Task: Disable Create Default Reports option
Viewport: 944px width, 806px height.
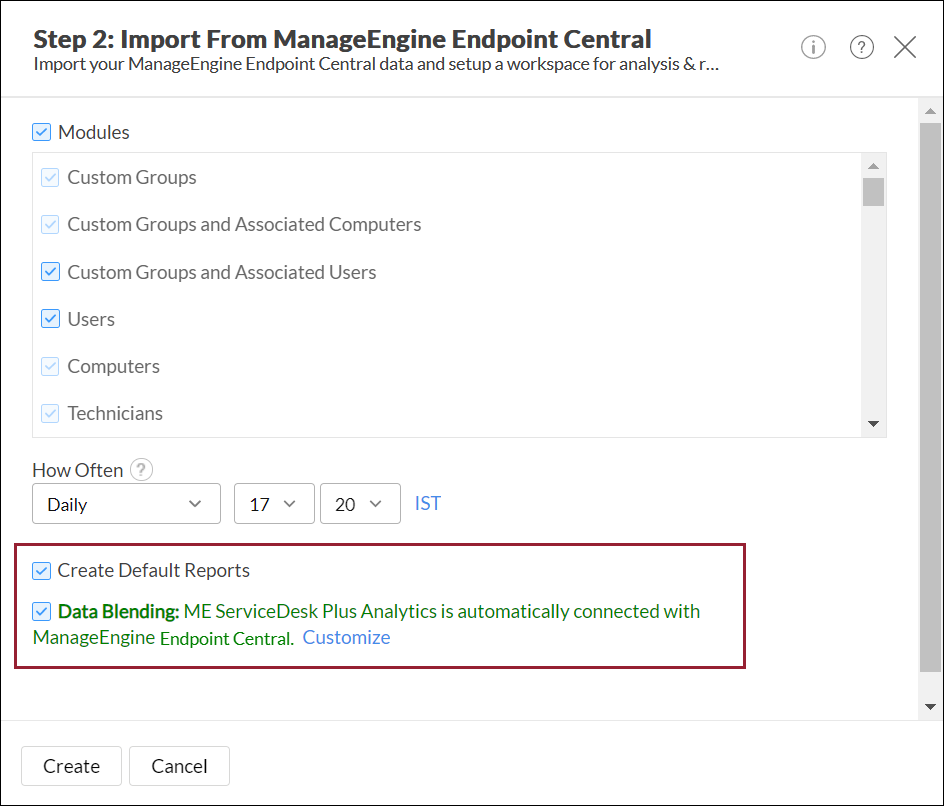Action: coord(41,571)
